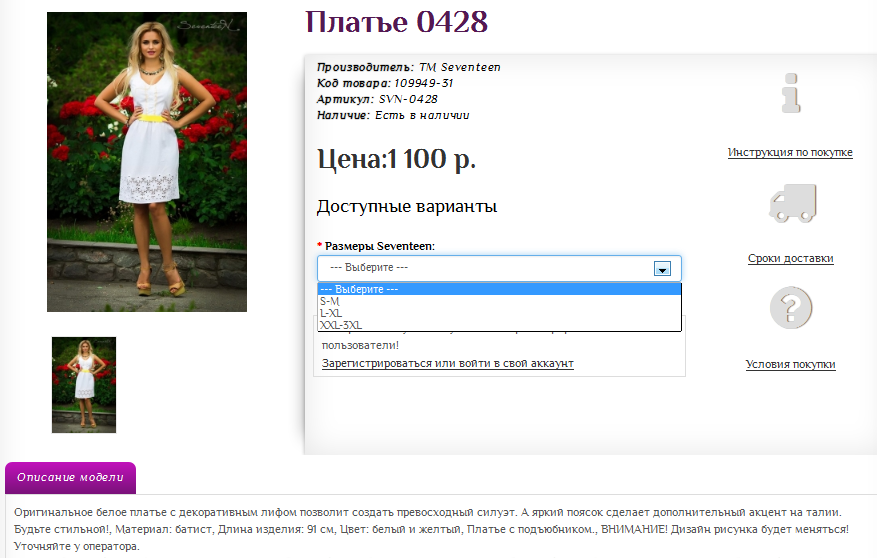The height and width of the screenshot is (558, 877).
Task: Open Сроки доставки link
Action: 790,258
